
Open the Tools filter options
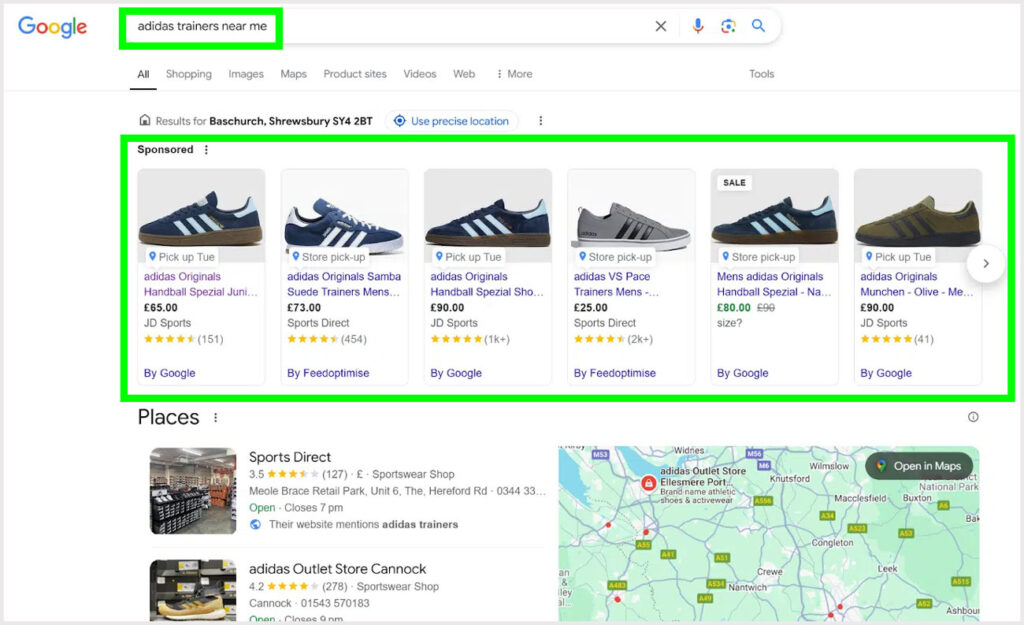click(x=761, y=74)
